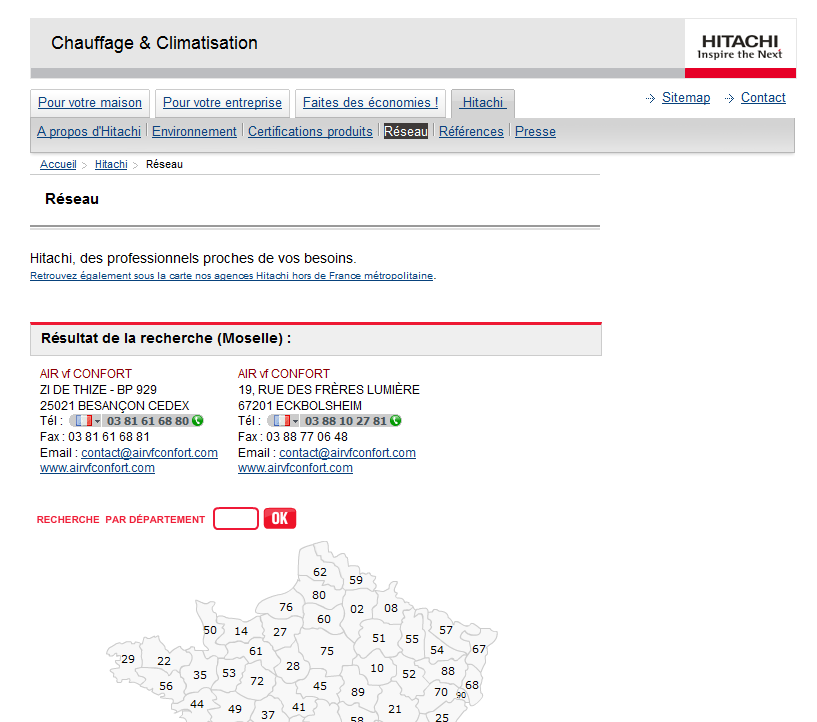Select department 44 on the map
The image size is (817, 722).
pyautogui.click(x=196, y=704)
